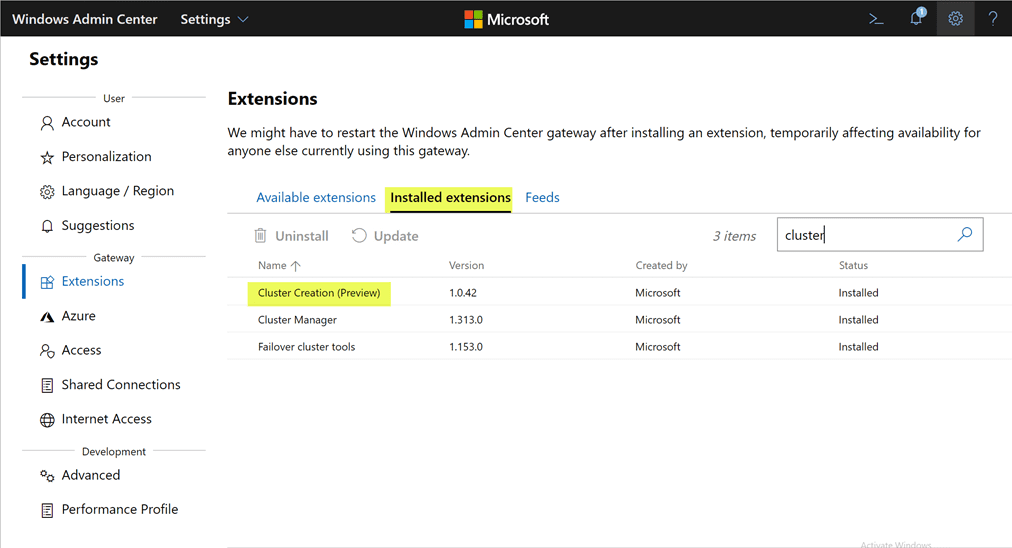Open Azure settings in sidebar
The width and height of the screenshot is (1012, 548).
pyautogui.click(x=78, y=316)
